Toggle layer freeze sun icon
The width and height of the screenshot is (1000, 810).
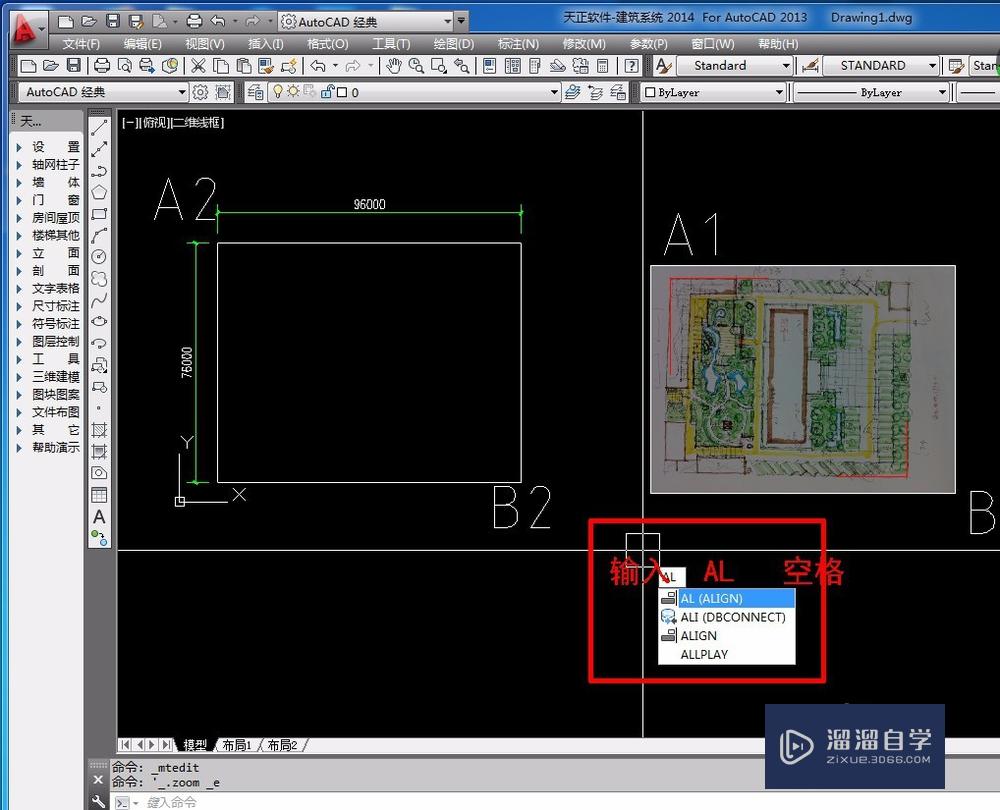pyautogui.click(x=295, y=92)
